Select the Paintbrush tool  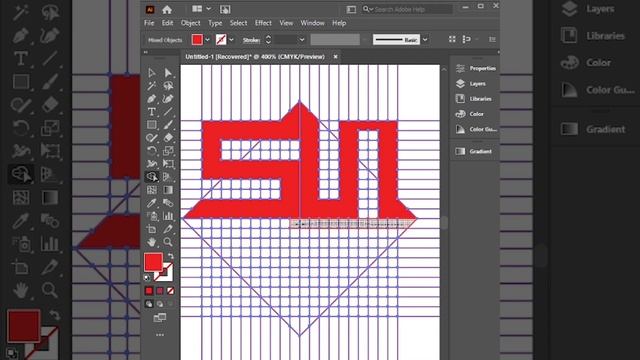tap(168, 125)
